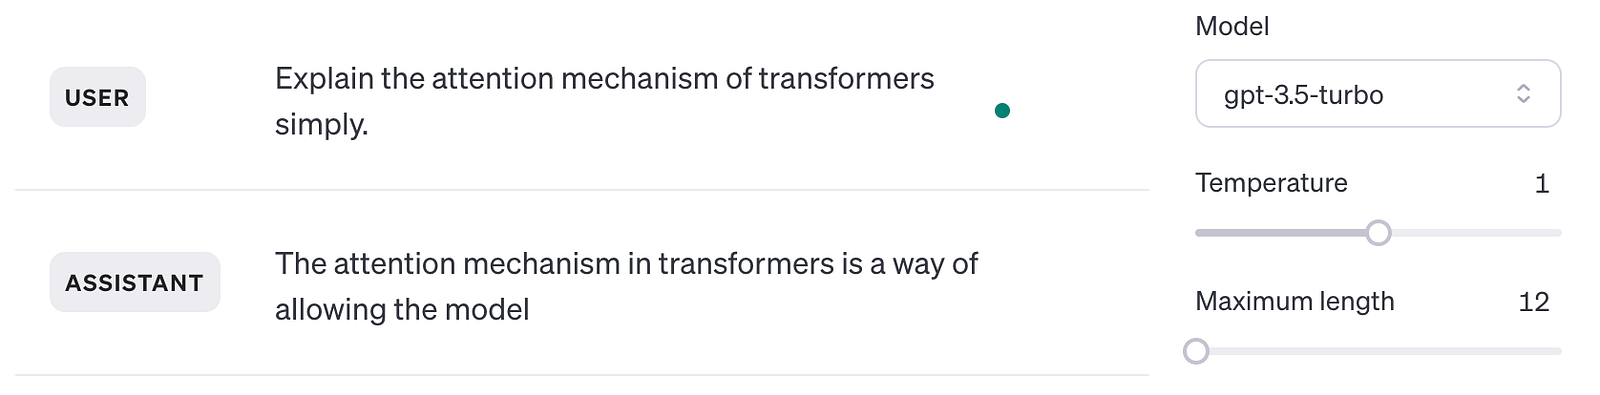
Task: Click the Temperature value field showing 1
Action: [1541, 184]
